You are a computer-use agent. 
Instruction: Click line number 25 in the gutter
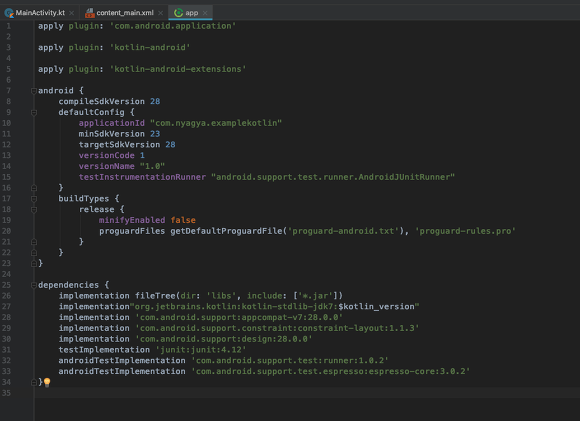(x=6, y=285)
